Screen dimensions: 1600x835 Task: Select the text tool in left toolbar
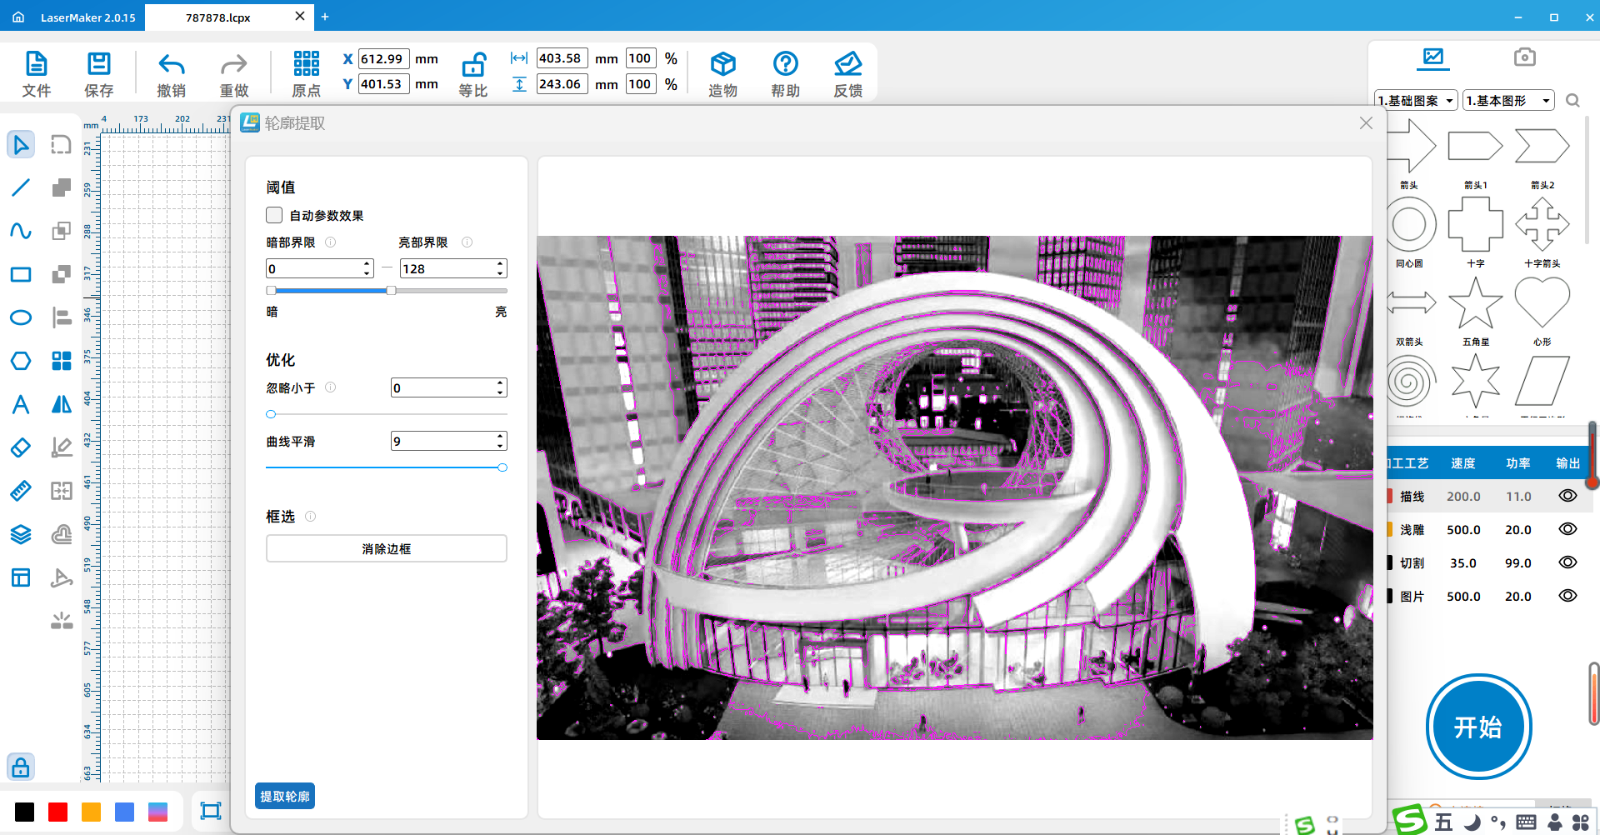click(x=21, y=404)
